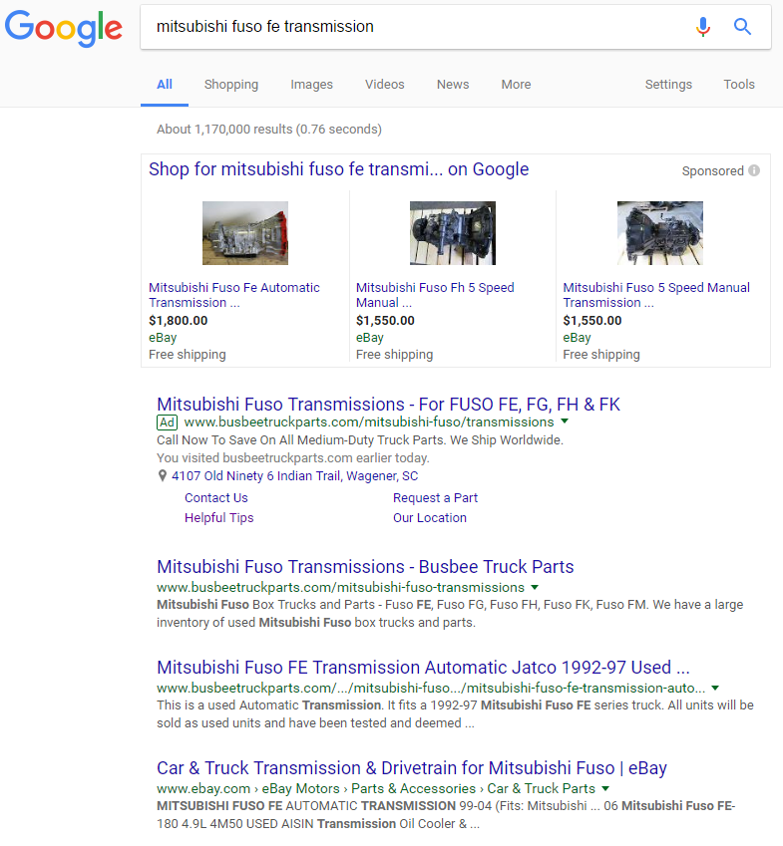Click the blue search magnifier icon
Viewport: 783px width, 846px height.
[743, 26]
